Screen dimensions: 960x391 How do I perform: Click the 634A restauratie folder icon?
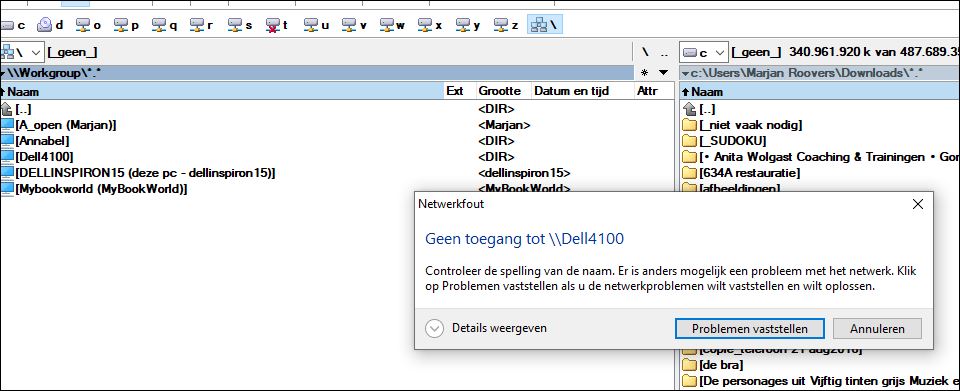point(689,173)
